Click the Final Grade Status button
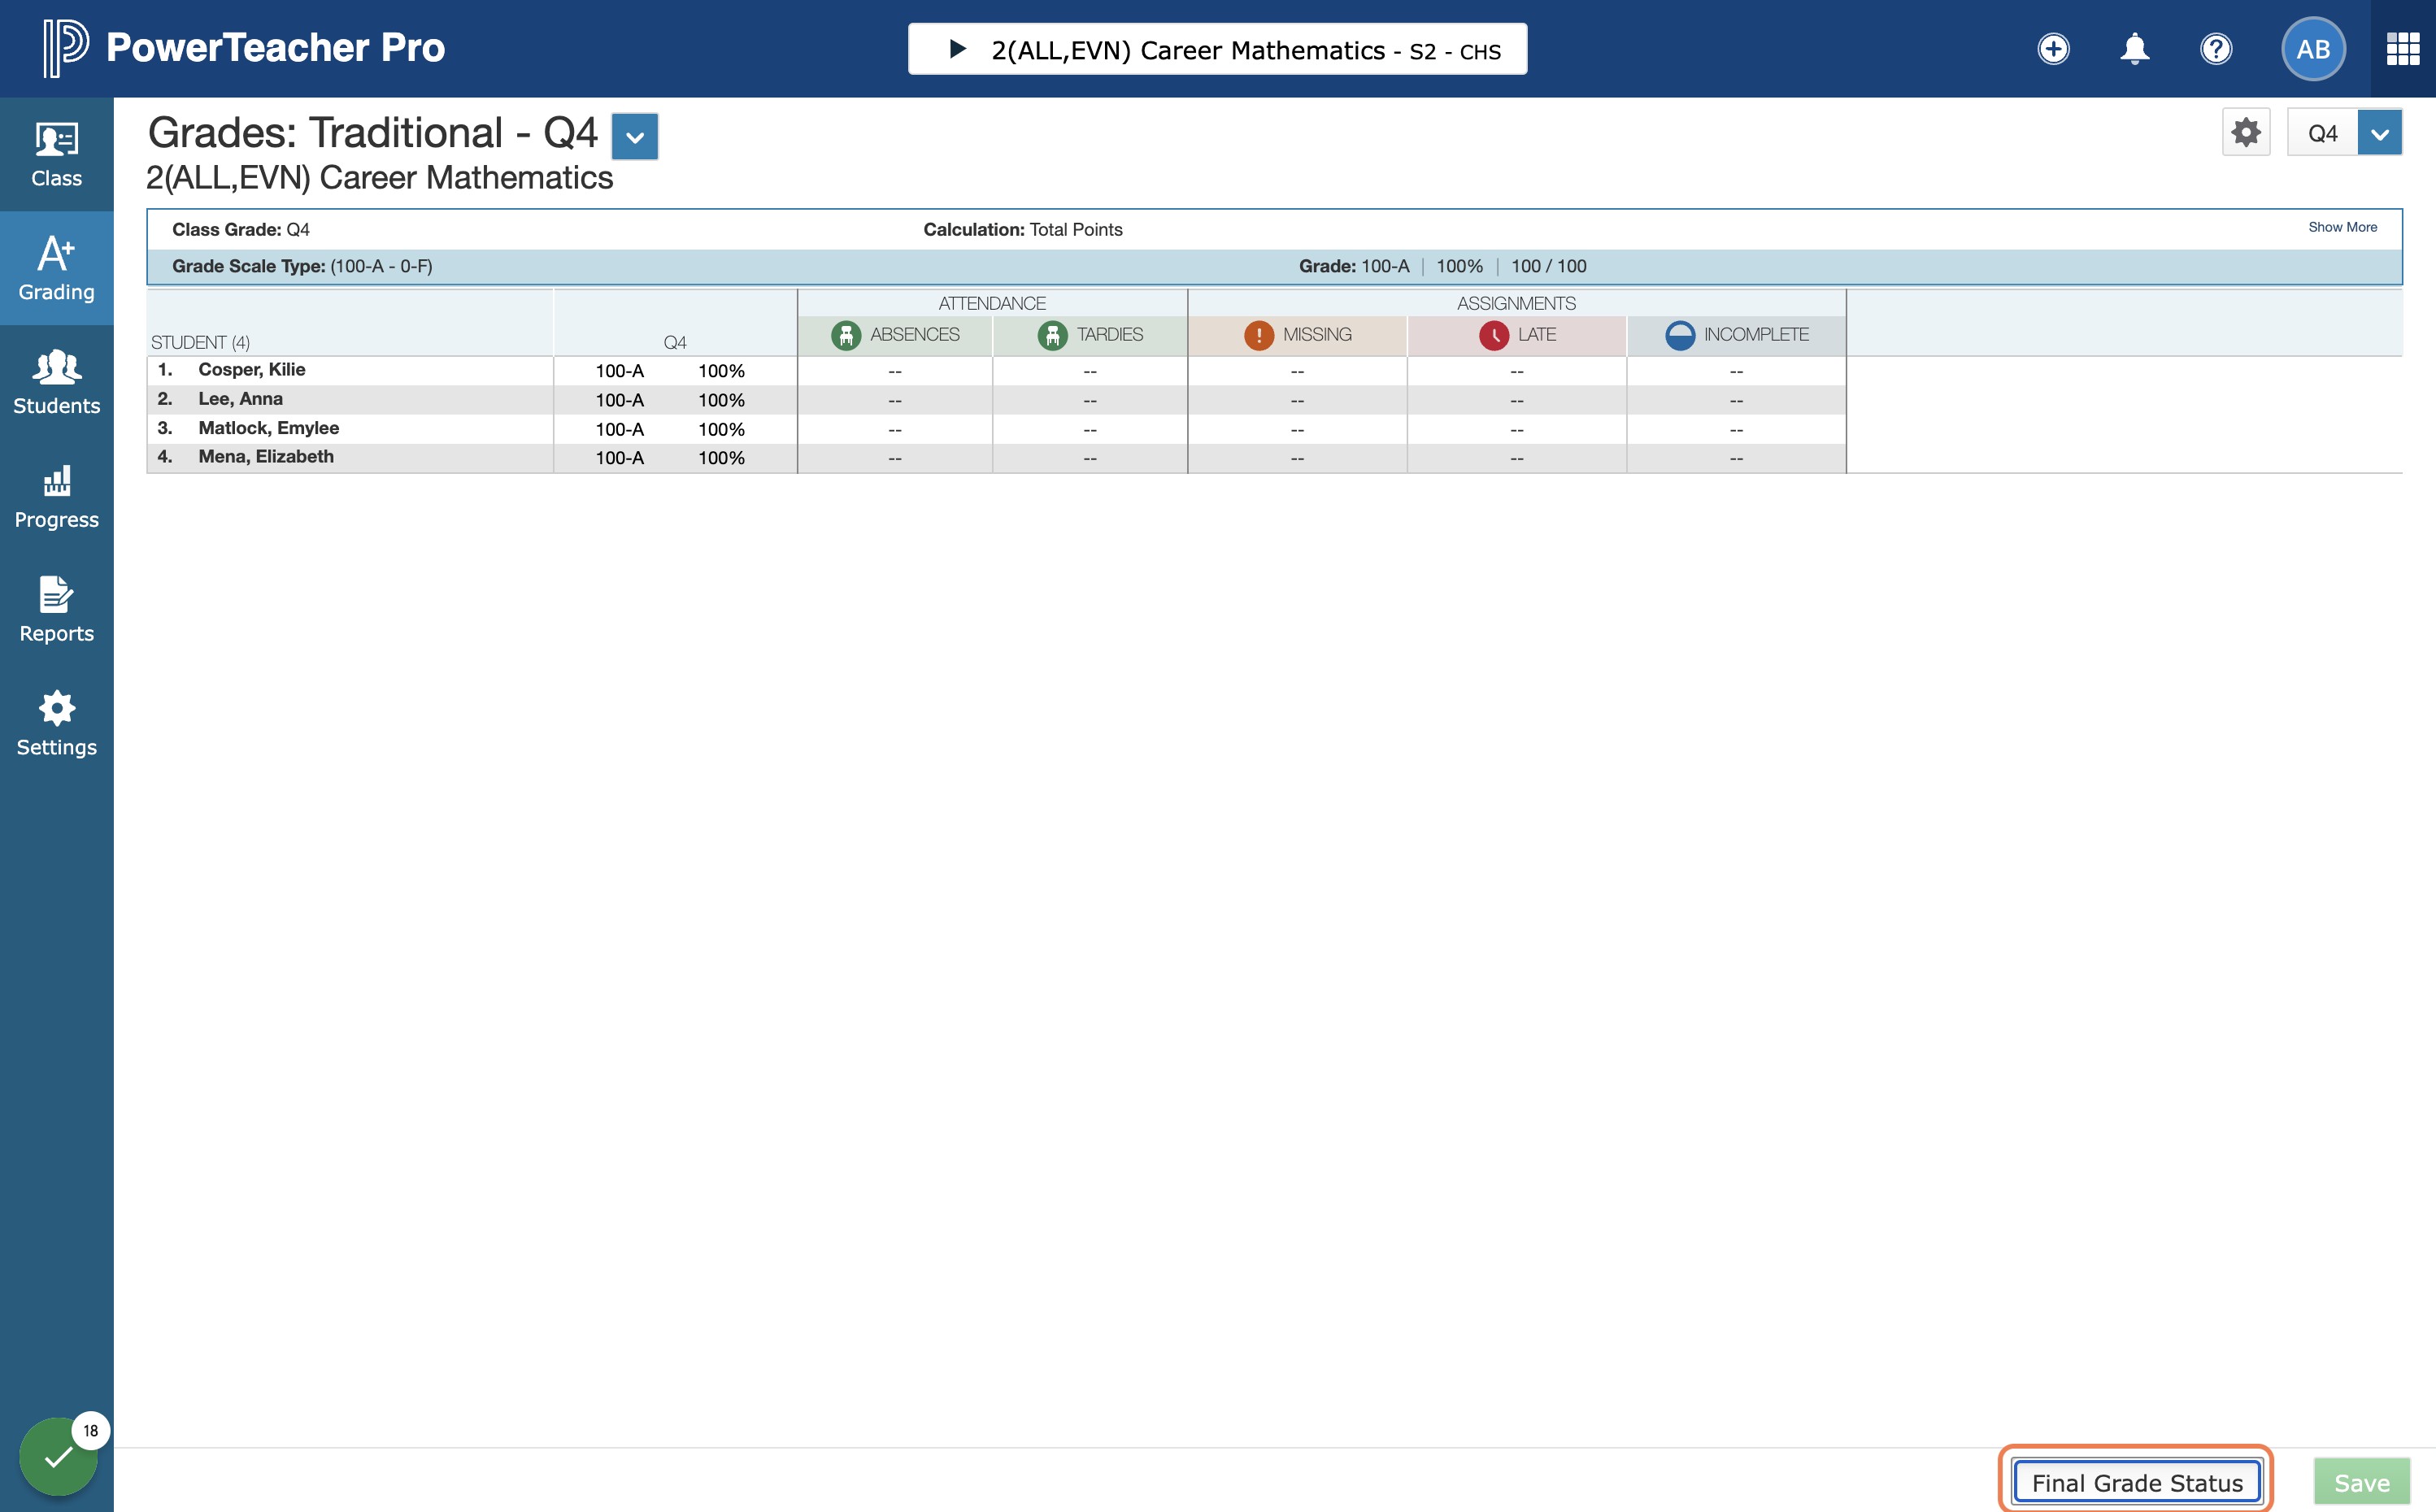This screenshot has width=2436, height=1512. tap(2137, 1482)
